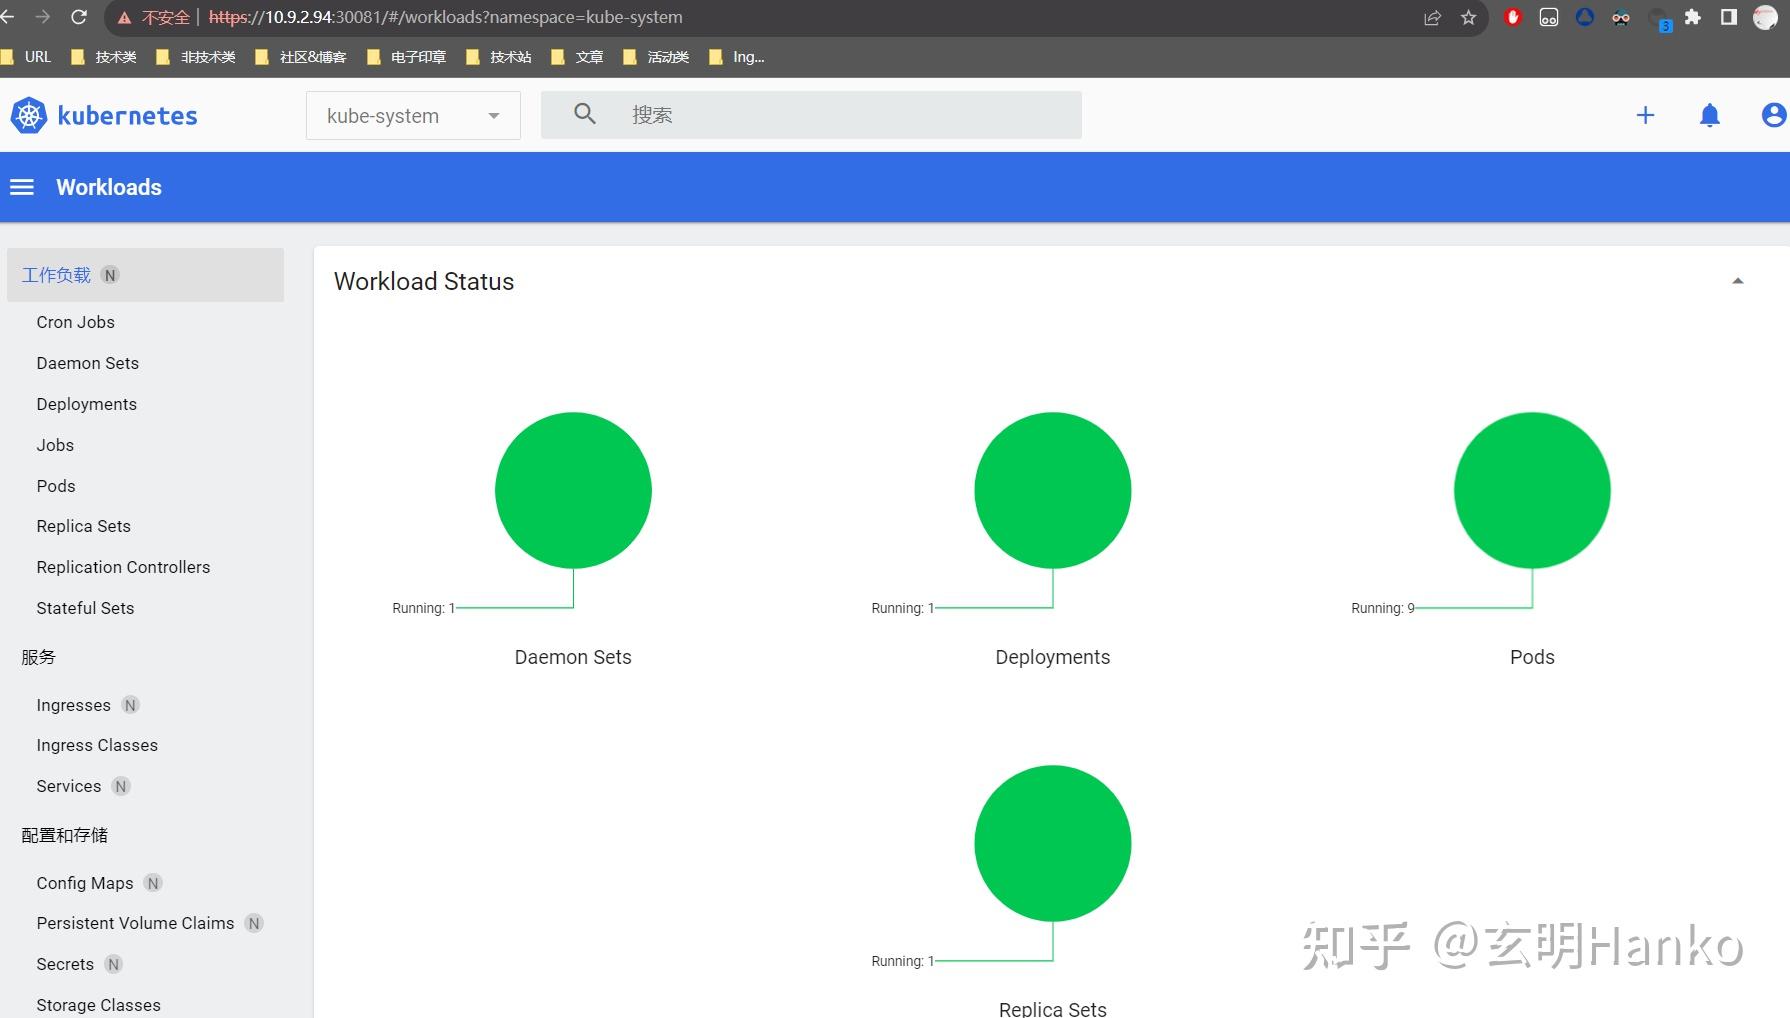This screenshot has width=1790, height=1018.
Task: Open the user profile icon
Action: (x=1770, y=115)
